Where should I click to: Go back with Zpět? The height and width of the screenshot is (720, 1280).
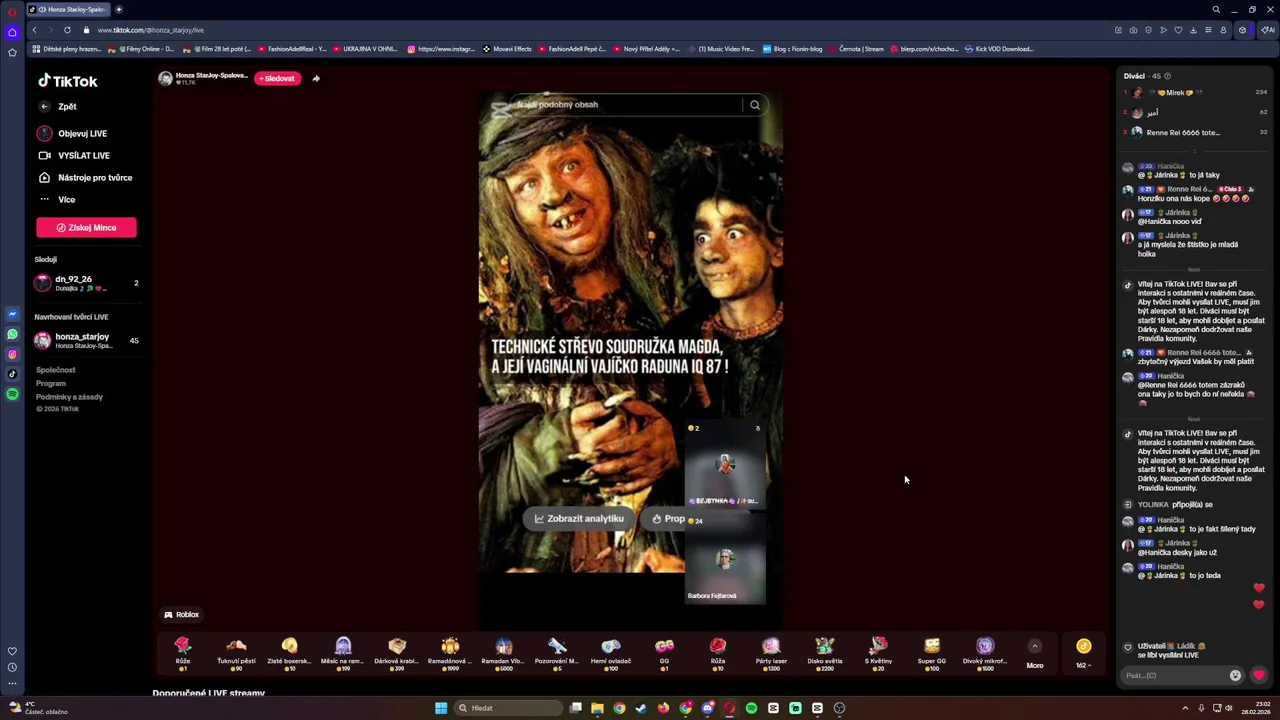pyautogui.click(x=59, y=106)
